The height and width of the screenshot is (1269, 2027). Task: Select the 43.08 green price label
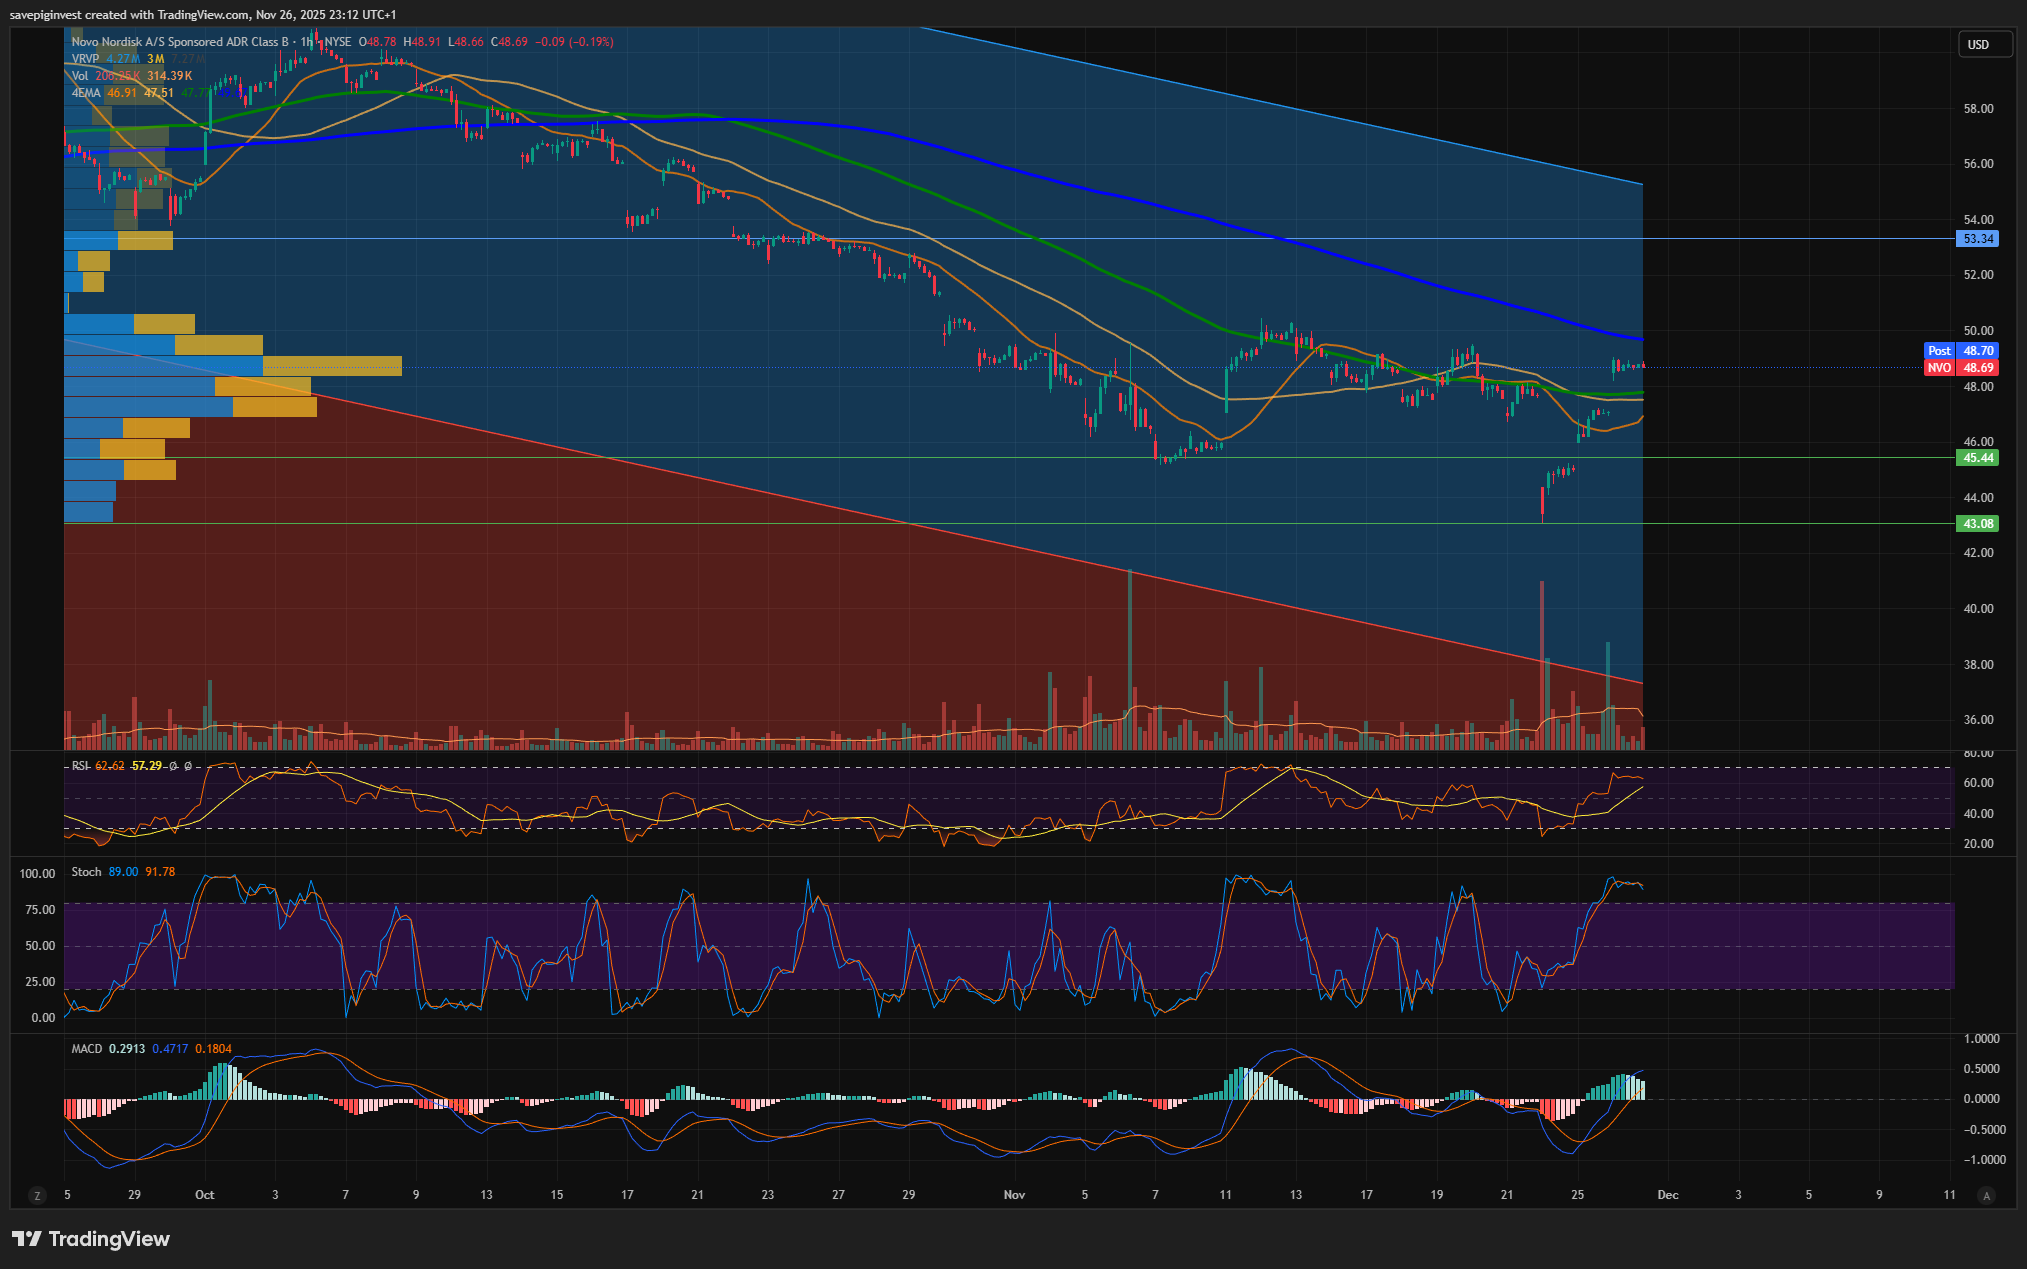click(x=1976, y=524)
